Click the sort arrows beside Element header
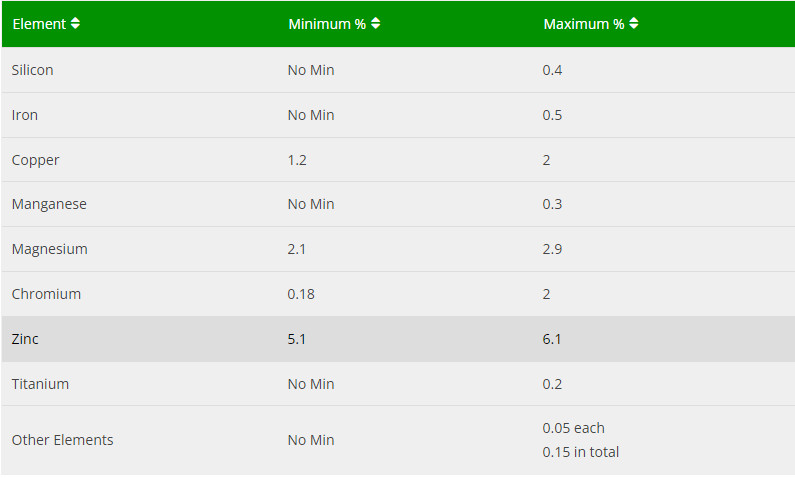Image resolution: width=795 pixels, height=478 pixels. (75, 24)
